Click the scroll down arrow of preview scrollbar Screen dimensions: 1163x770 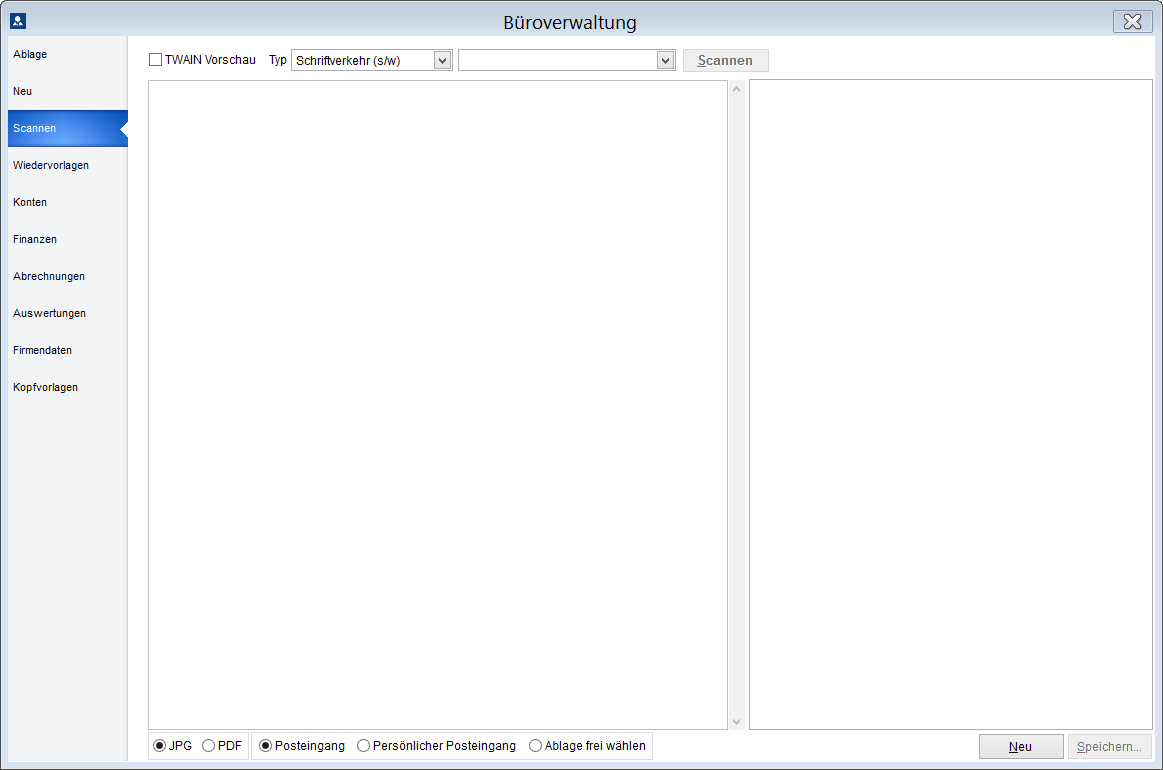[x=737, y=722]
